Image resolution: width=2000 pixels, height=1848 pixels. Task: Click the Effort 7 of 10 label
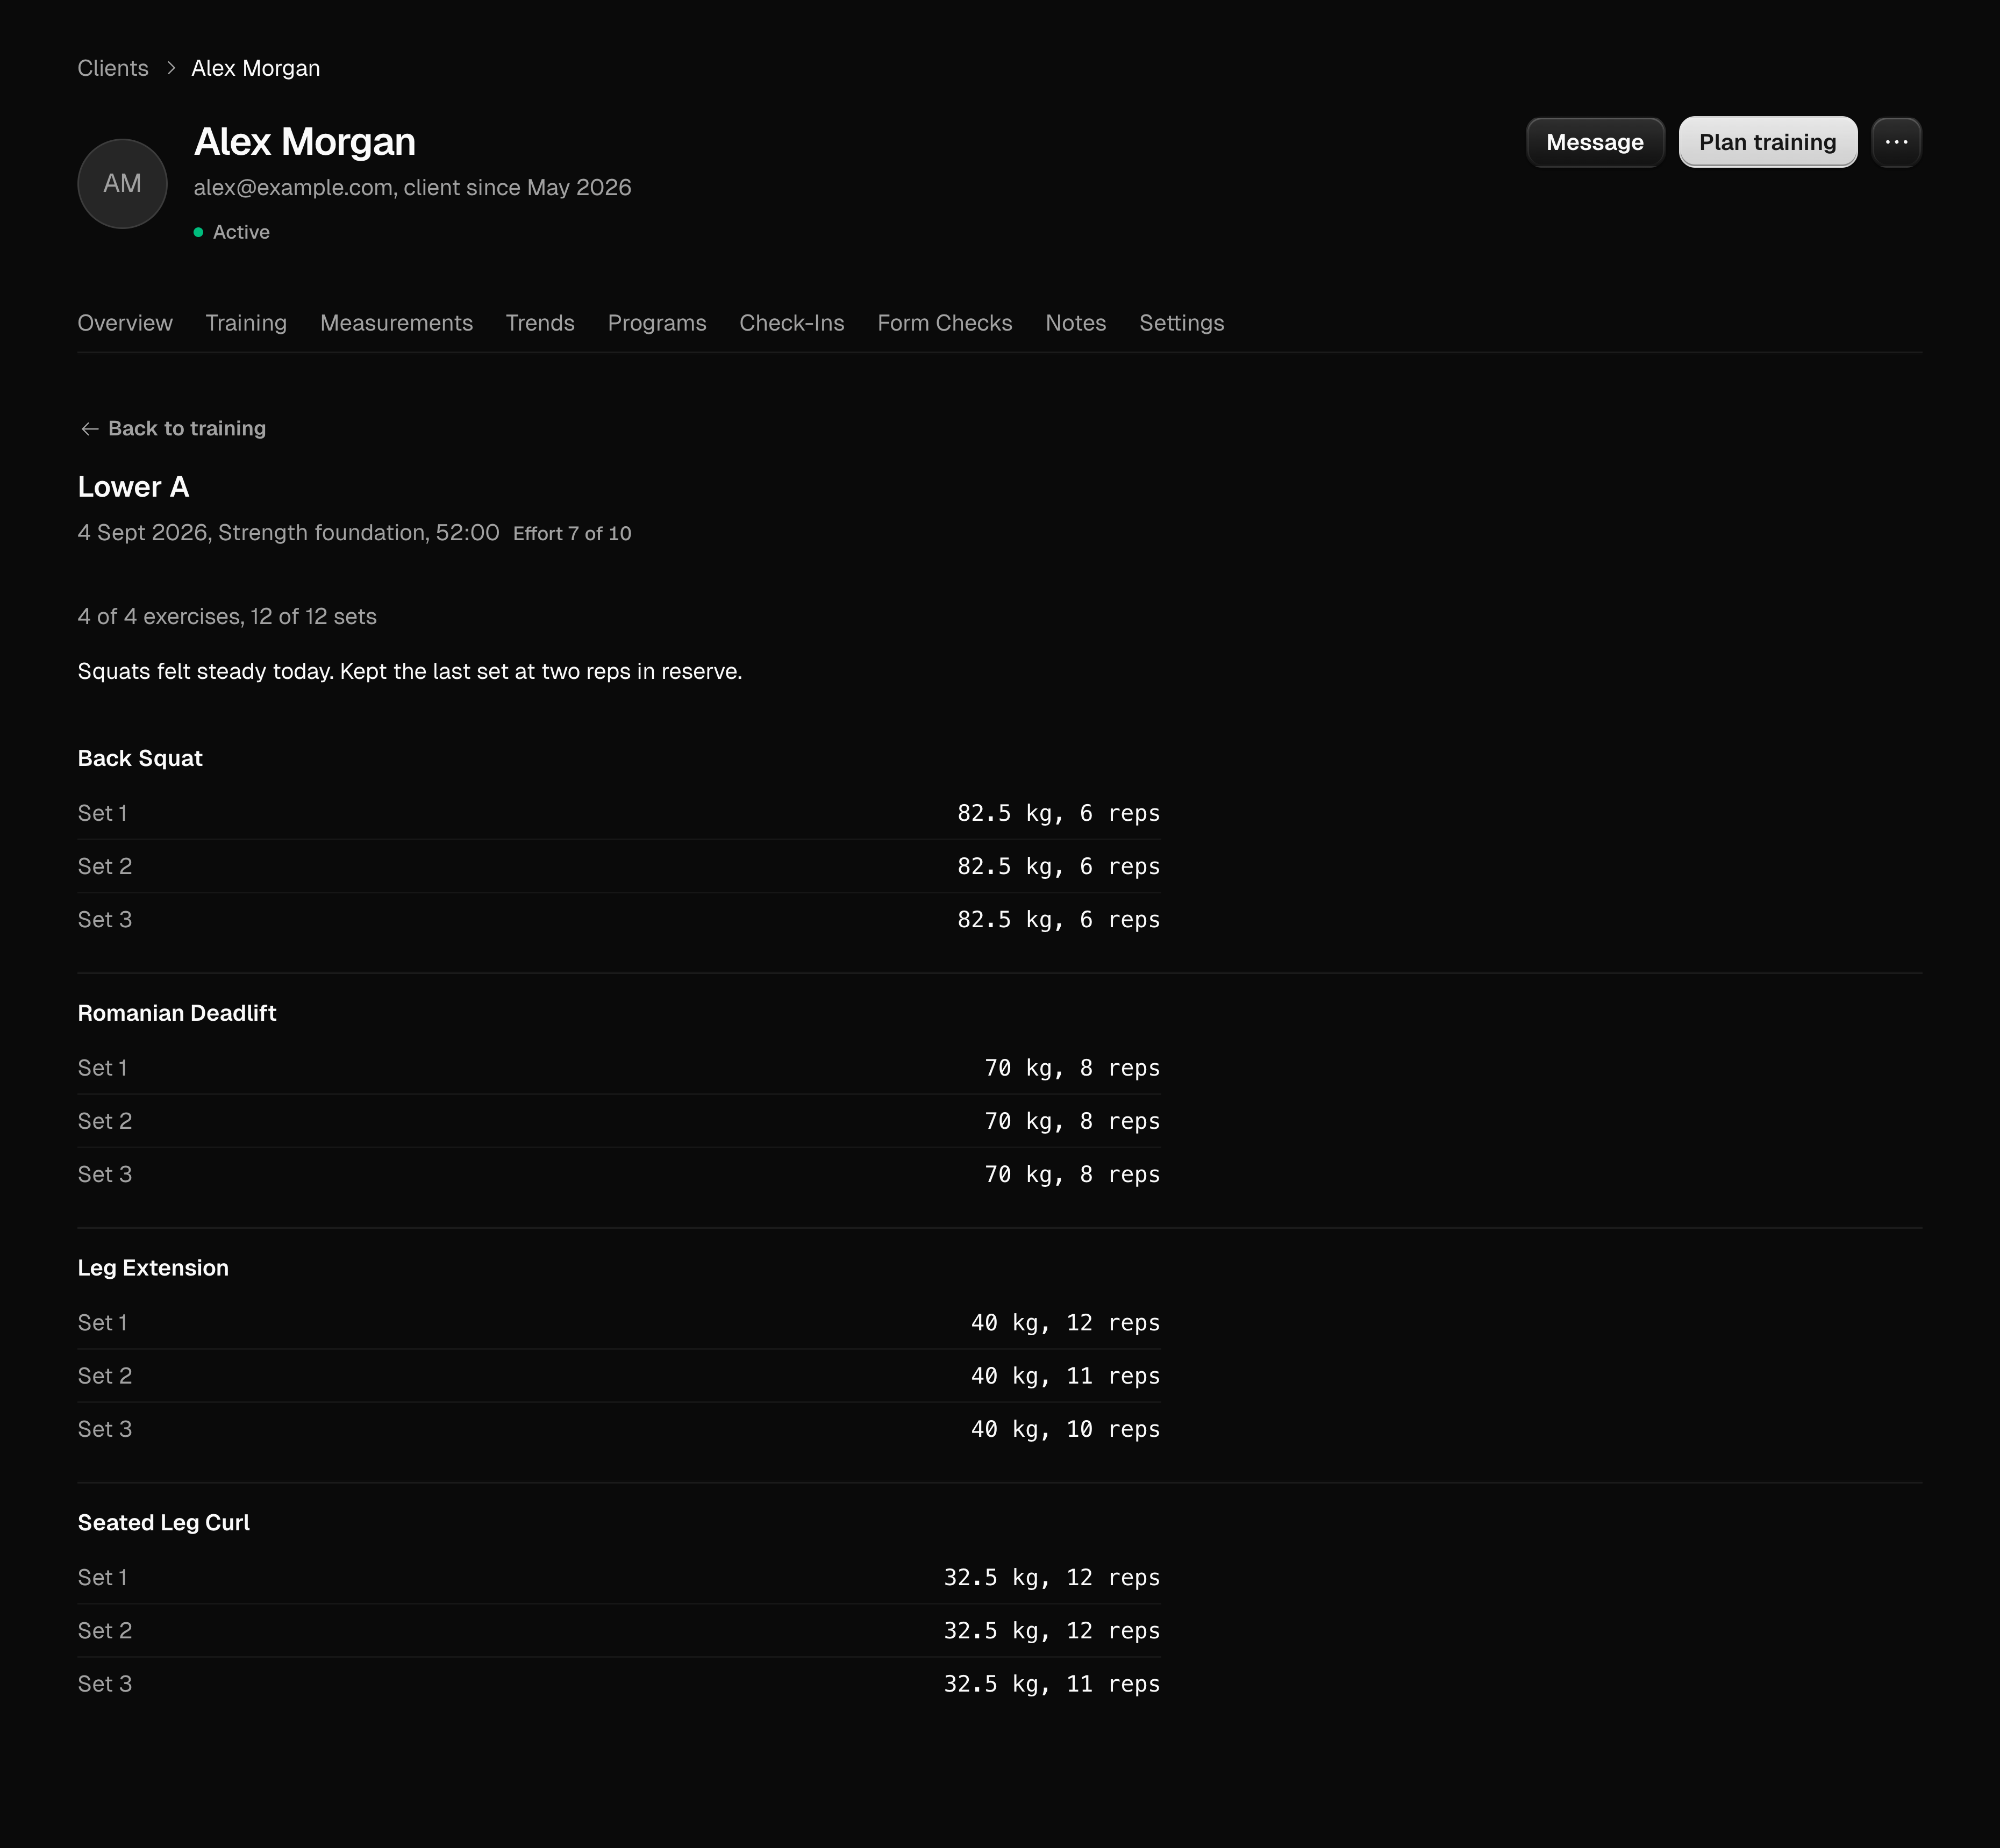pos(572,534)
